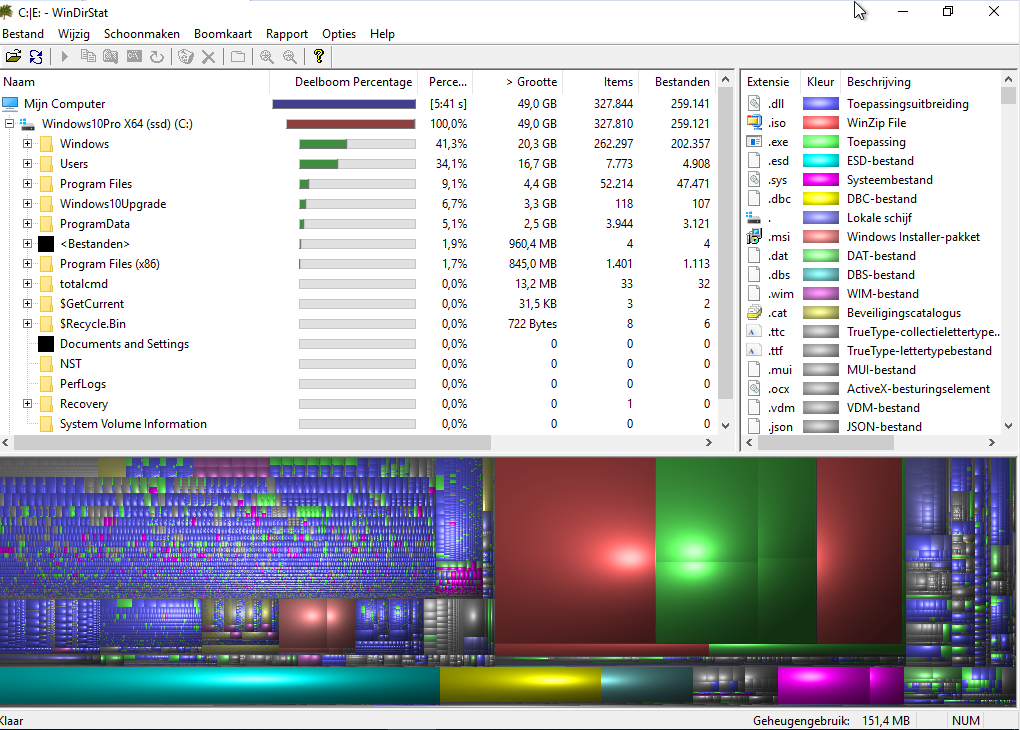
Task: Select the ProgramData folder row
Action: pos(95,224)
